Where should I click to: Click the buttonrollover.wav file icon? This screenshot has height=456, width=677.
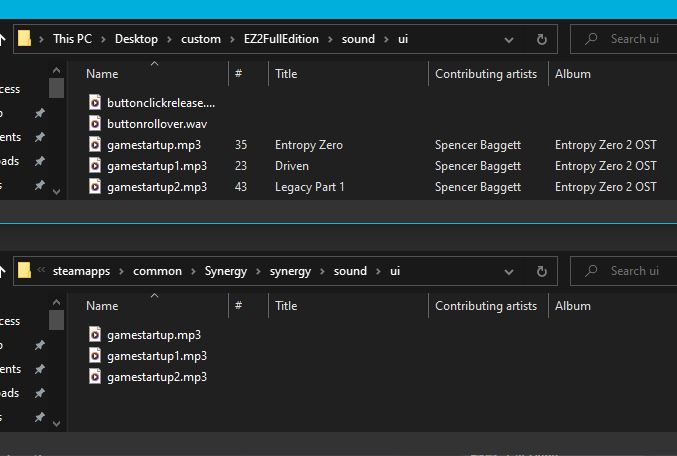click(95, 123)
